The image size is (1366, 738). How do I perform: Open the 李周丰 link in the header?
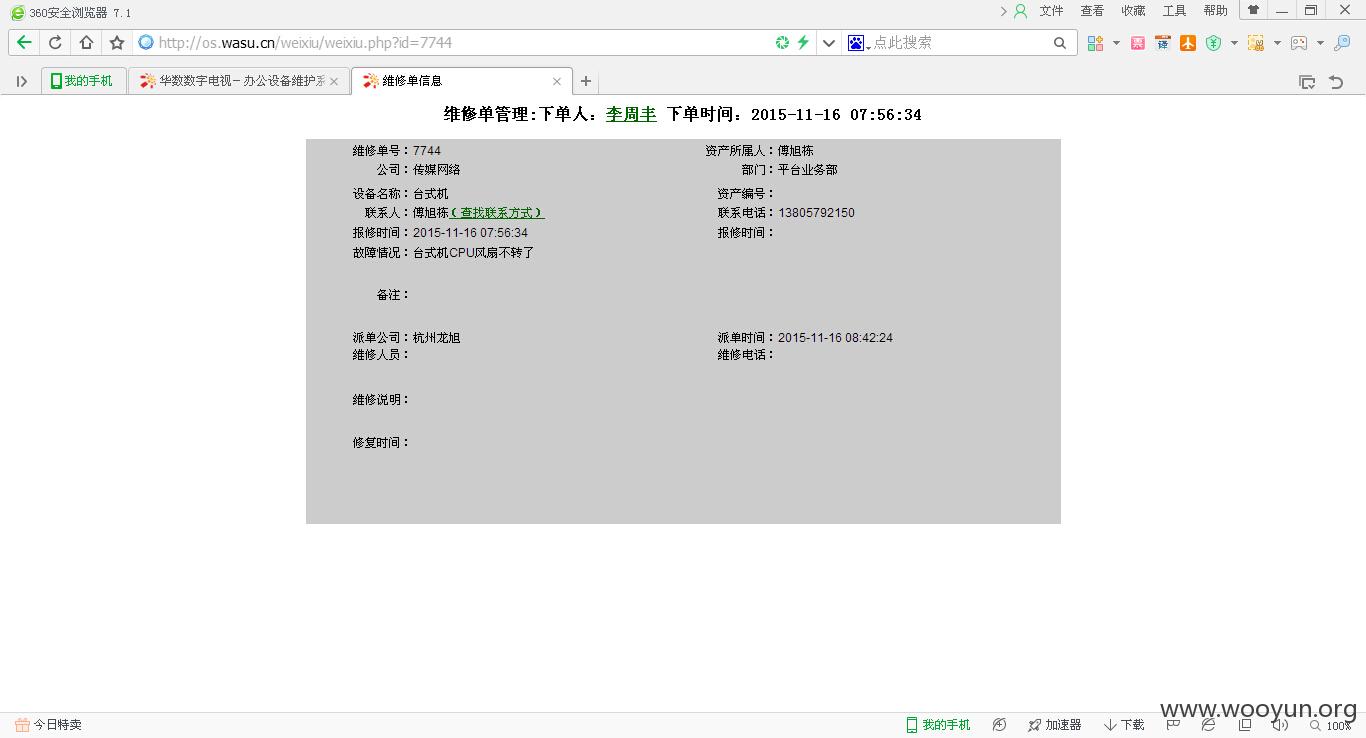[631, 115]
